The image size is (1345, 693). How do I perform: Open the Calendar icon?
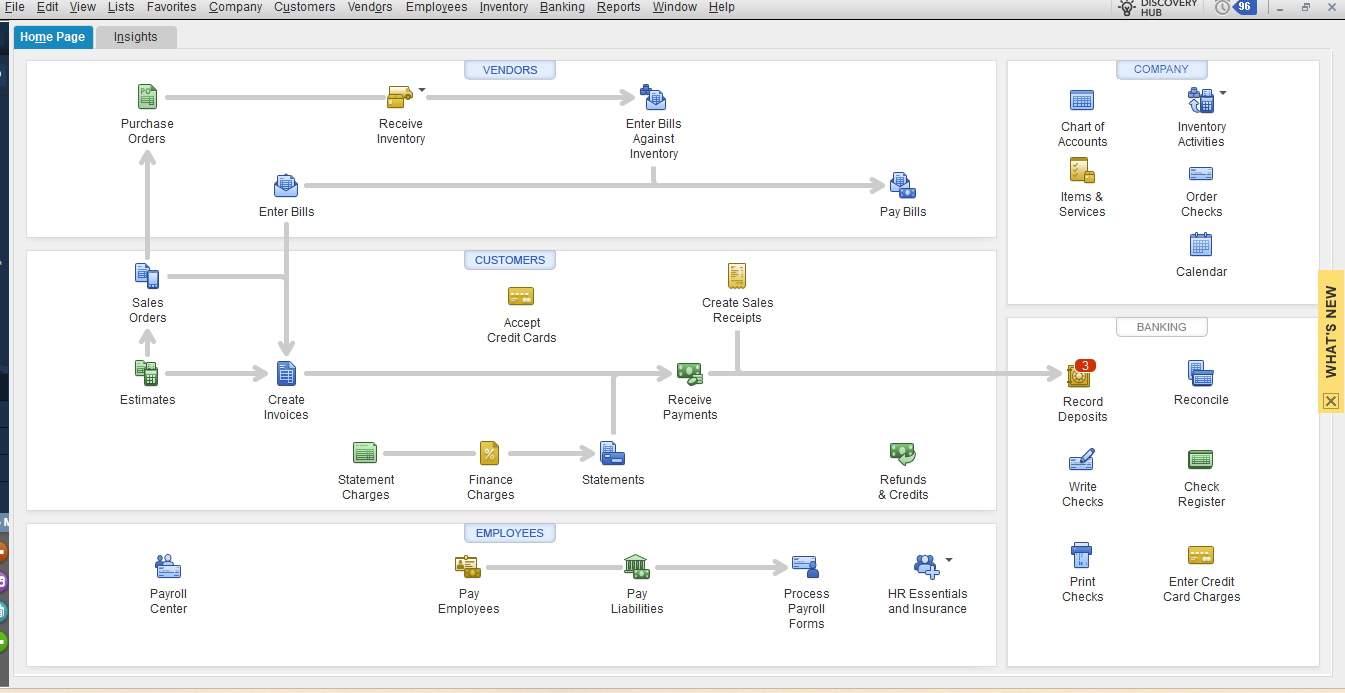1201,244
